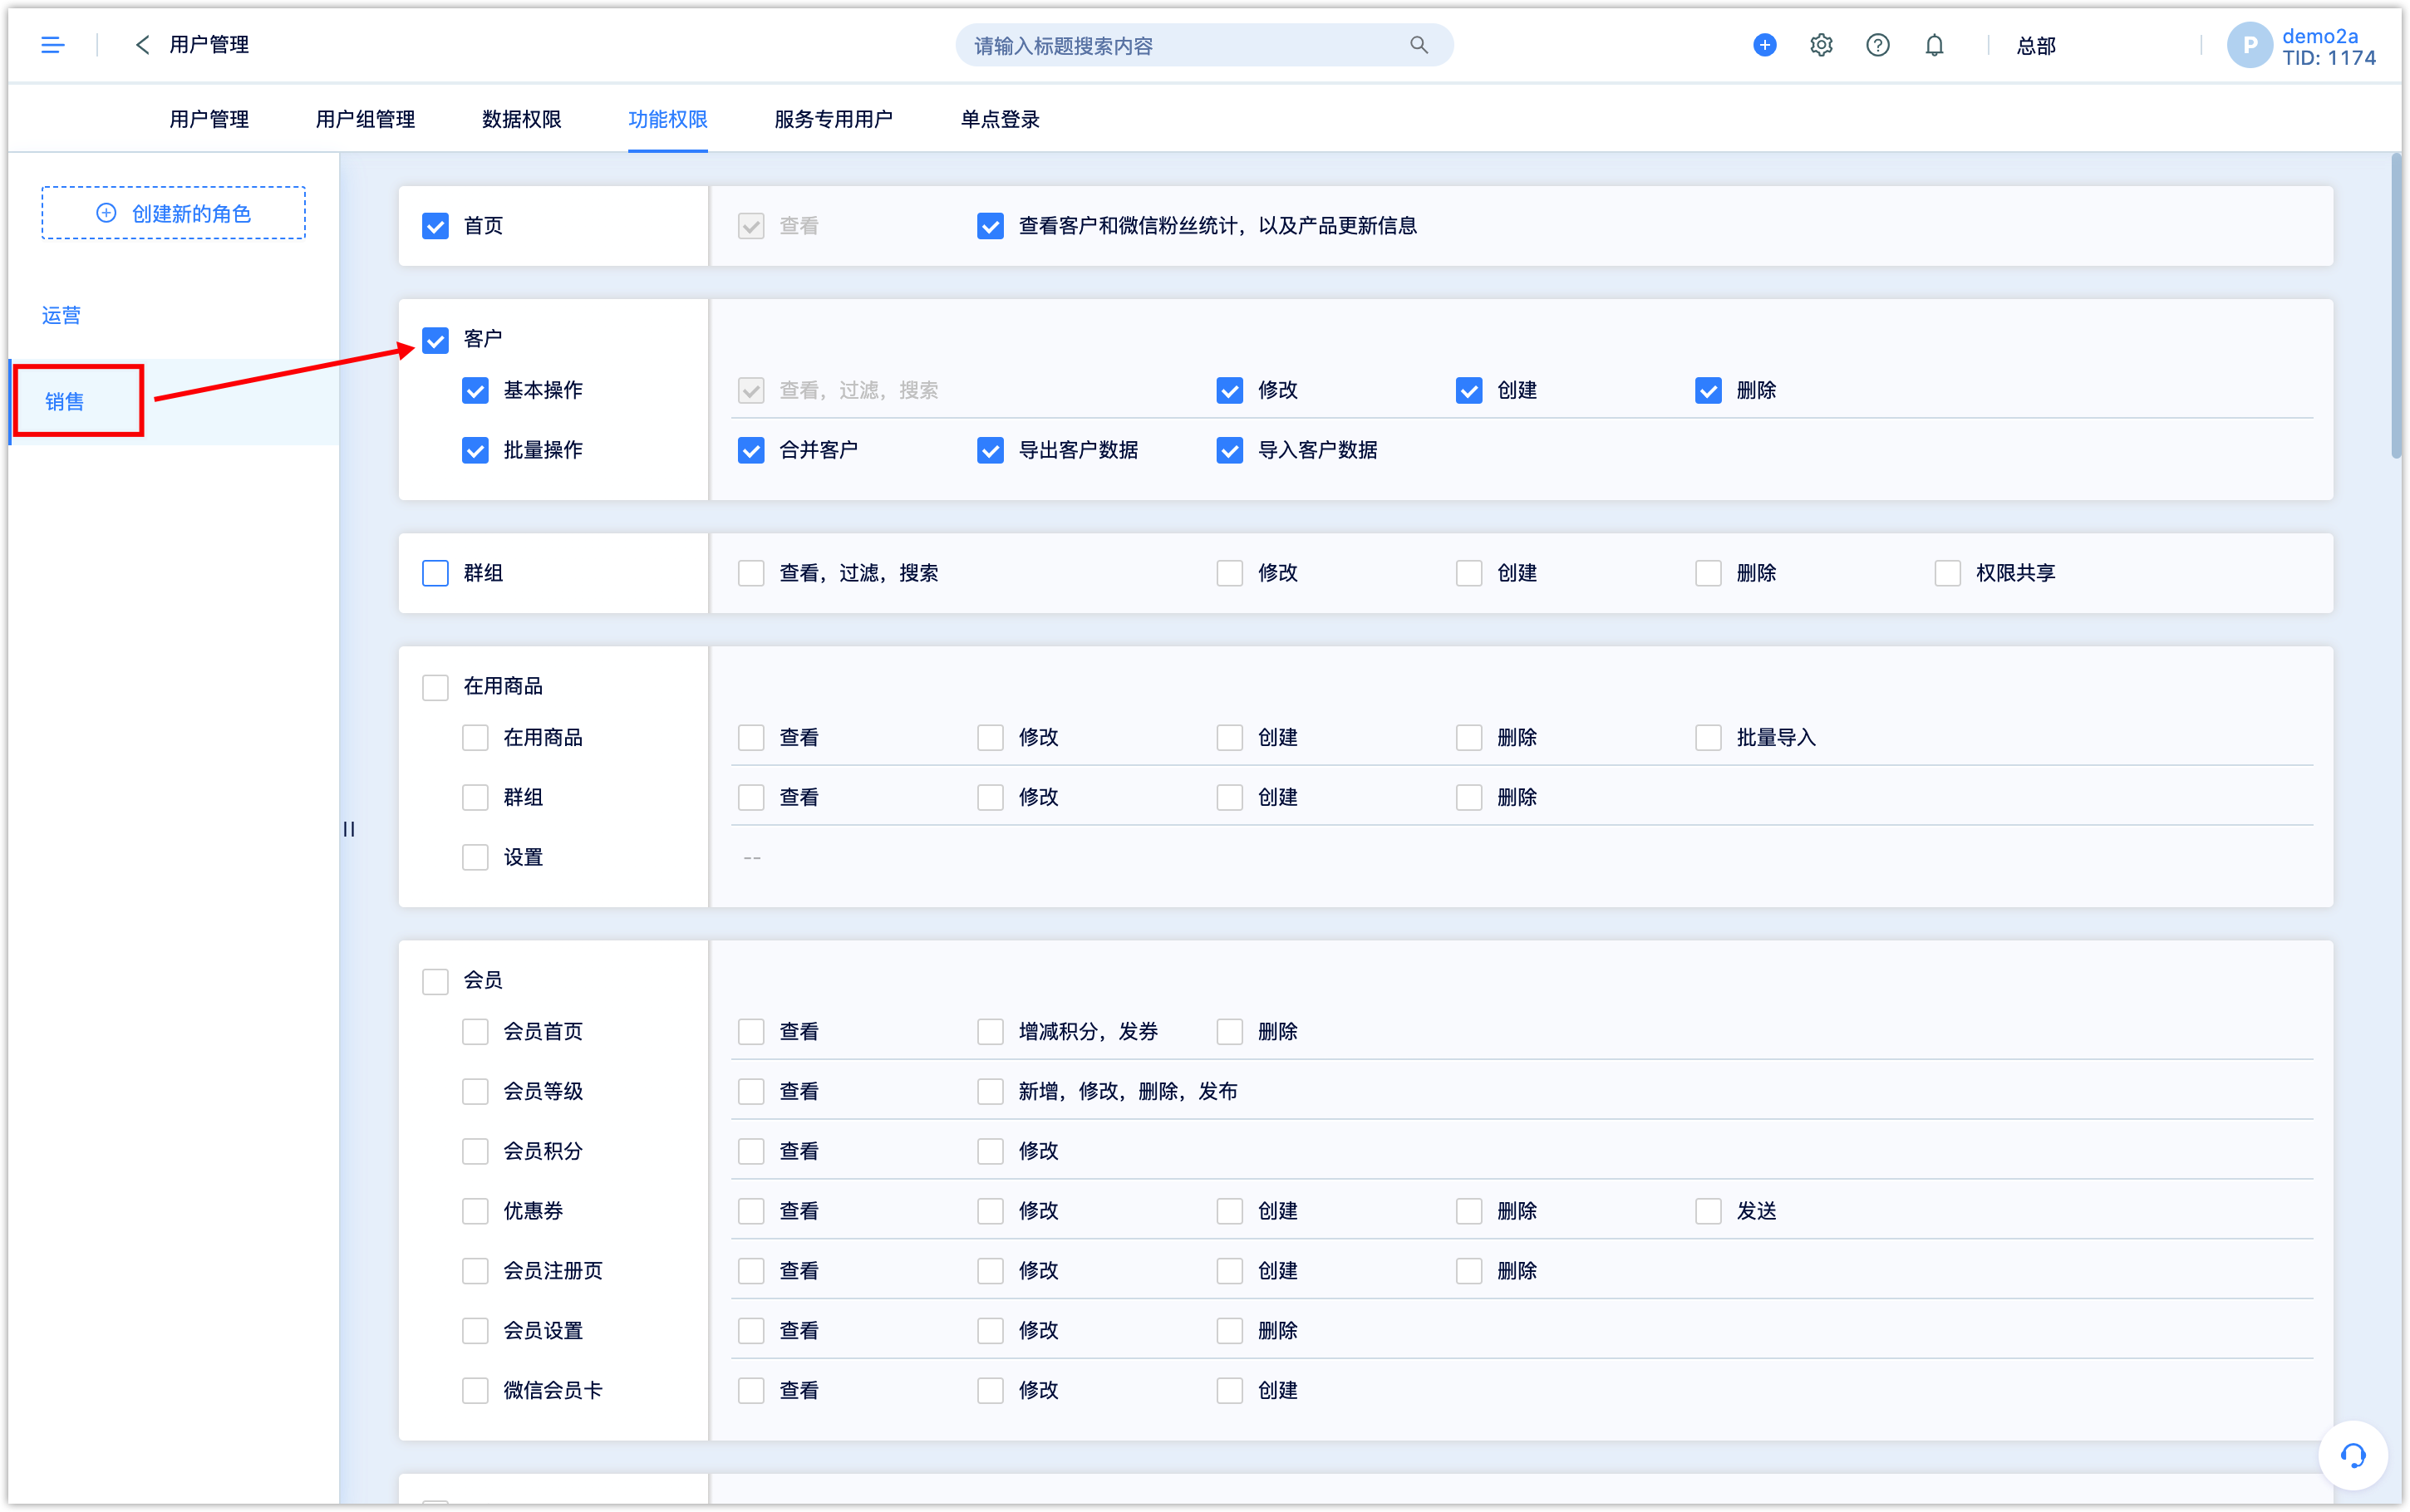
Task: Check the 设置 checkbox under 在用商品
Action: tap(475, 857)
